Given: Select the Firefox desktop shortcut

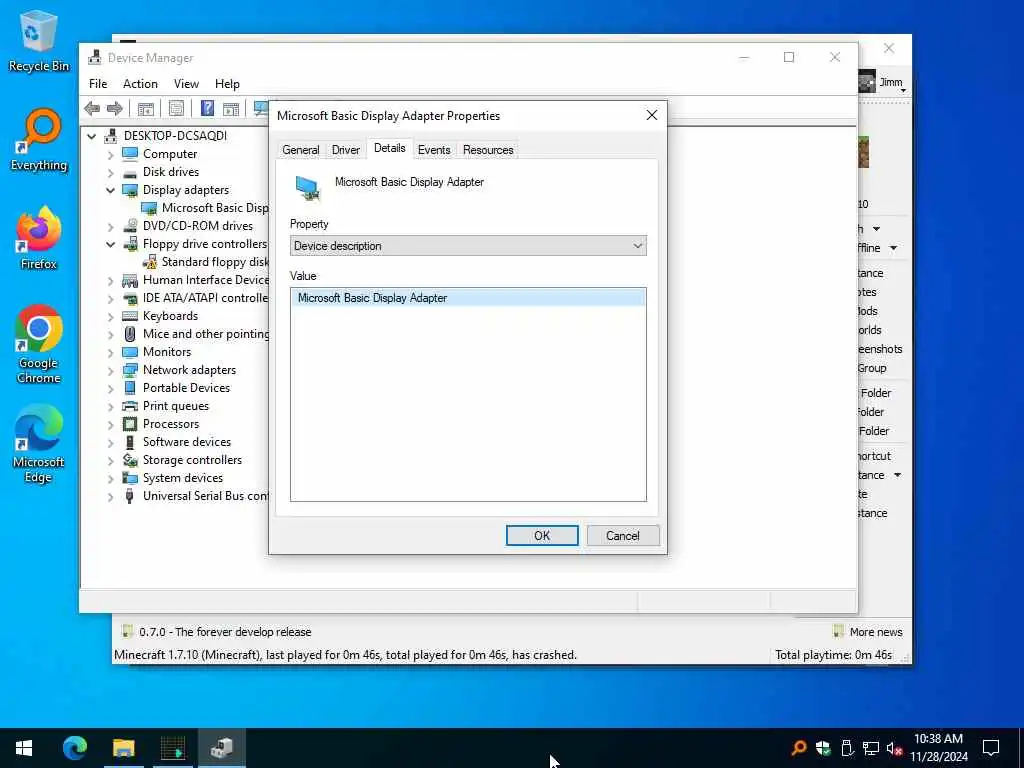Looking at the screenshot, I should click(x=39, y=238).
